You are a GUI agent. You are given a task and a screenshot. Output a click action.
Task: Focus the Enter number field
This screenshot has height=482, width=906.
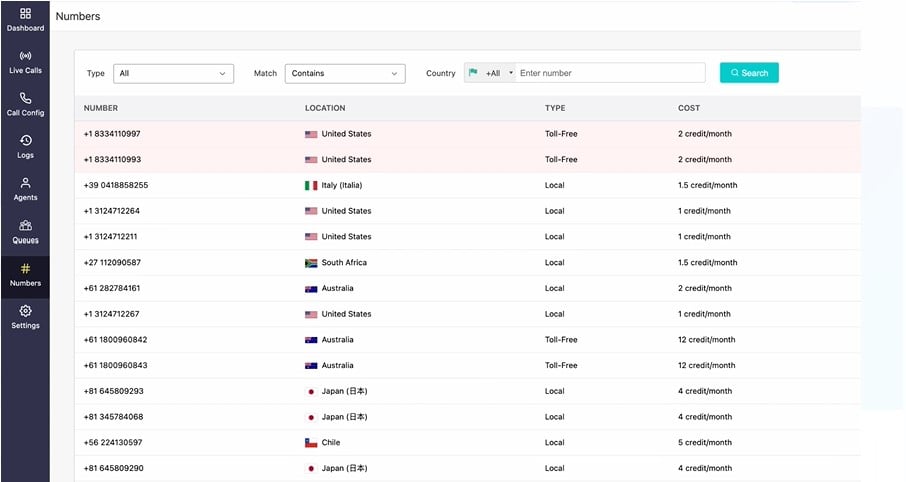pyautogui.click(x=610, y=73)
